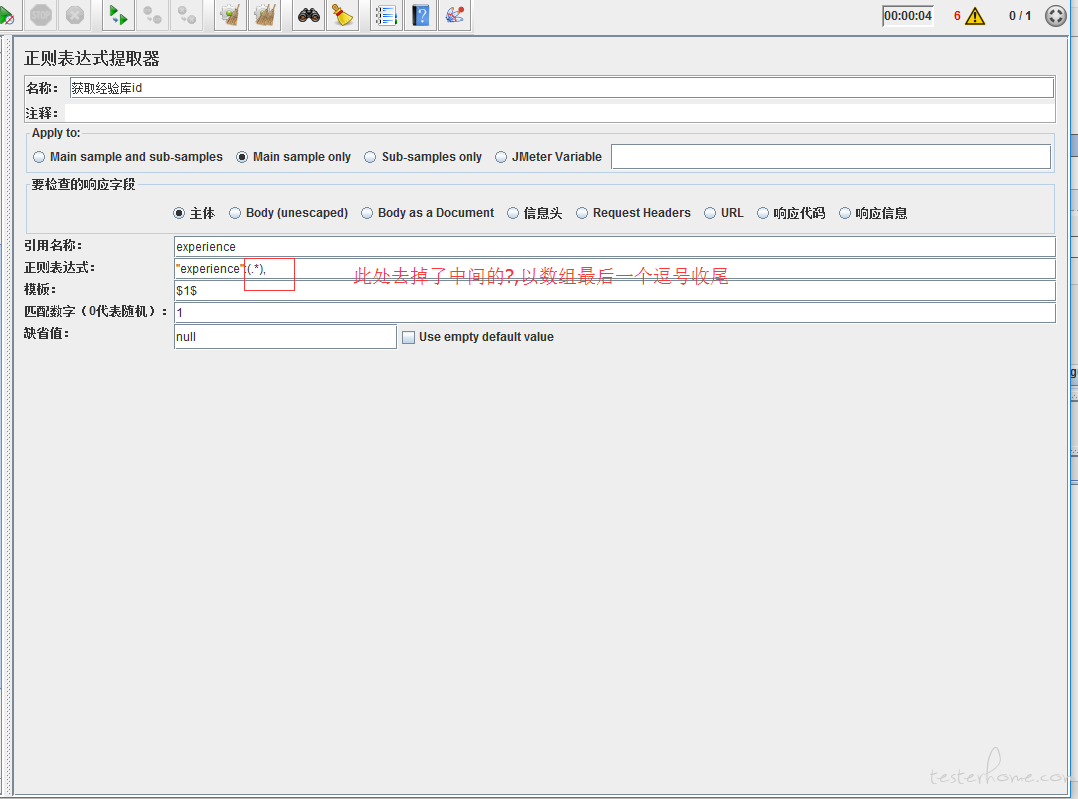This screenshot has width=1078, height=799.
Task: Reset search with the yellow broom icon
Action: coord(342,15)
